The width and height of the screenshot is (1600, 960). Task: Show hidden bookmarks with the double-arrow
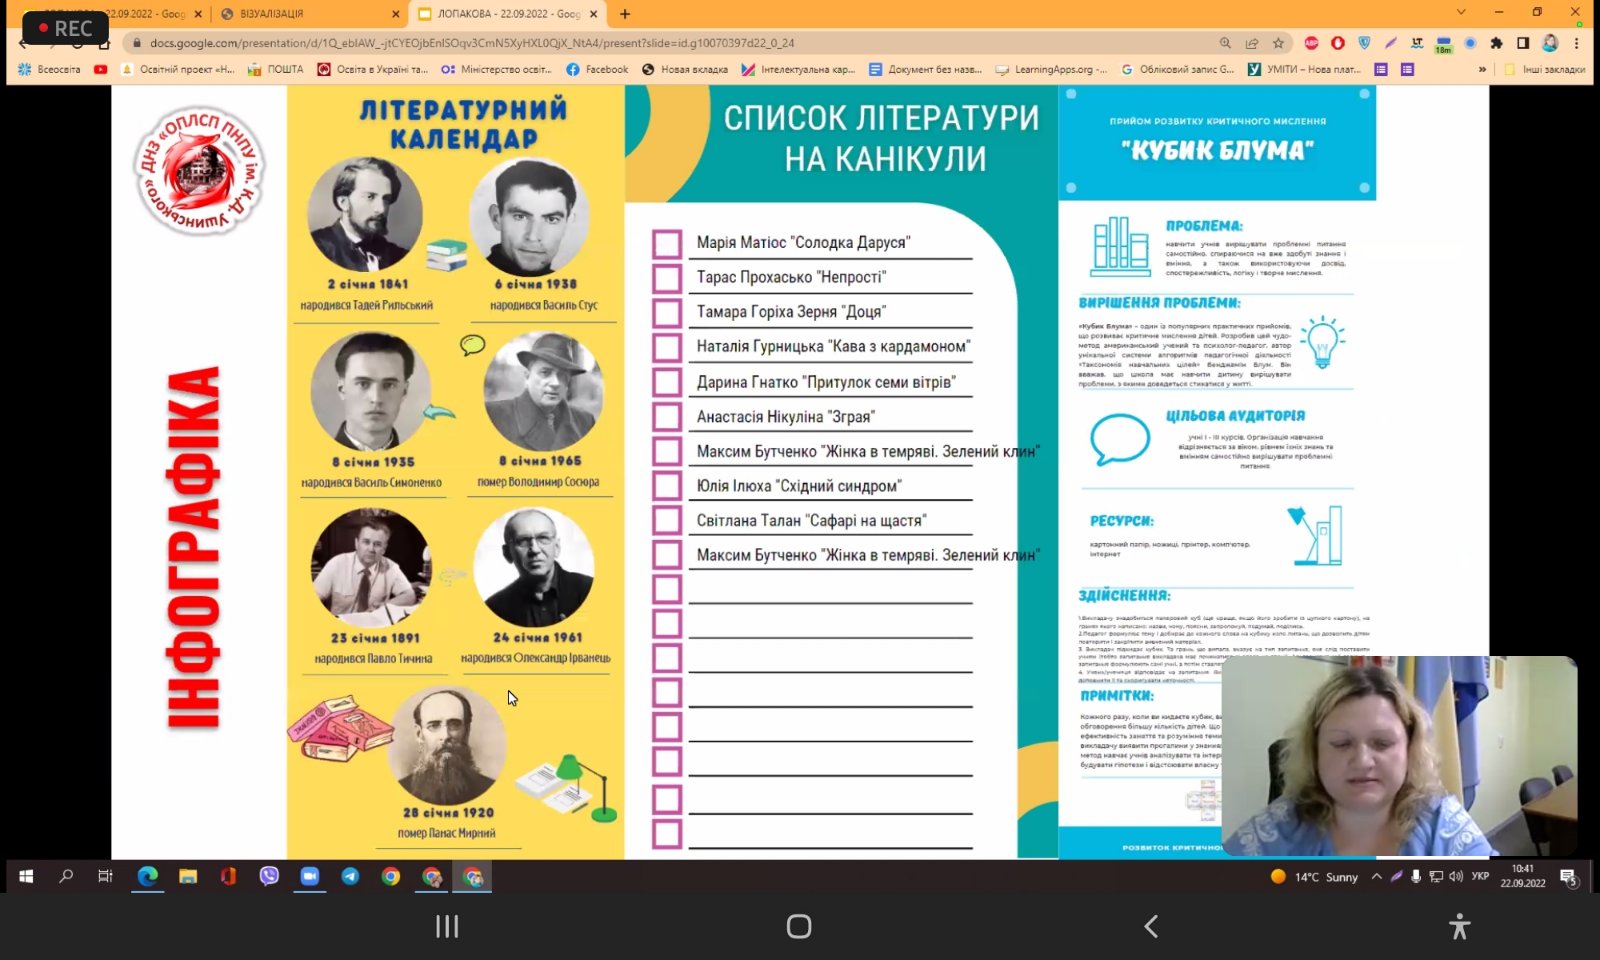1482,70
